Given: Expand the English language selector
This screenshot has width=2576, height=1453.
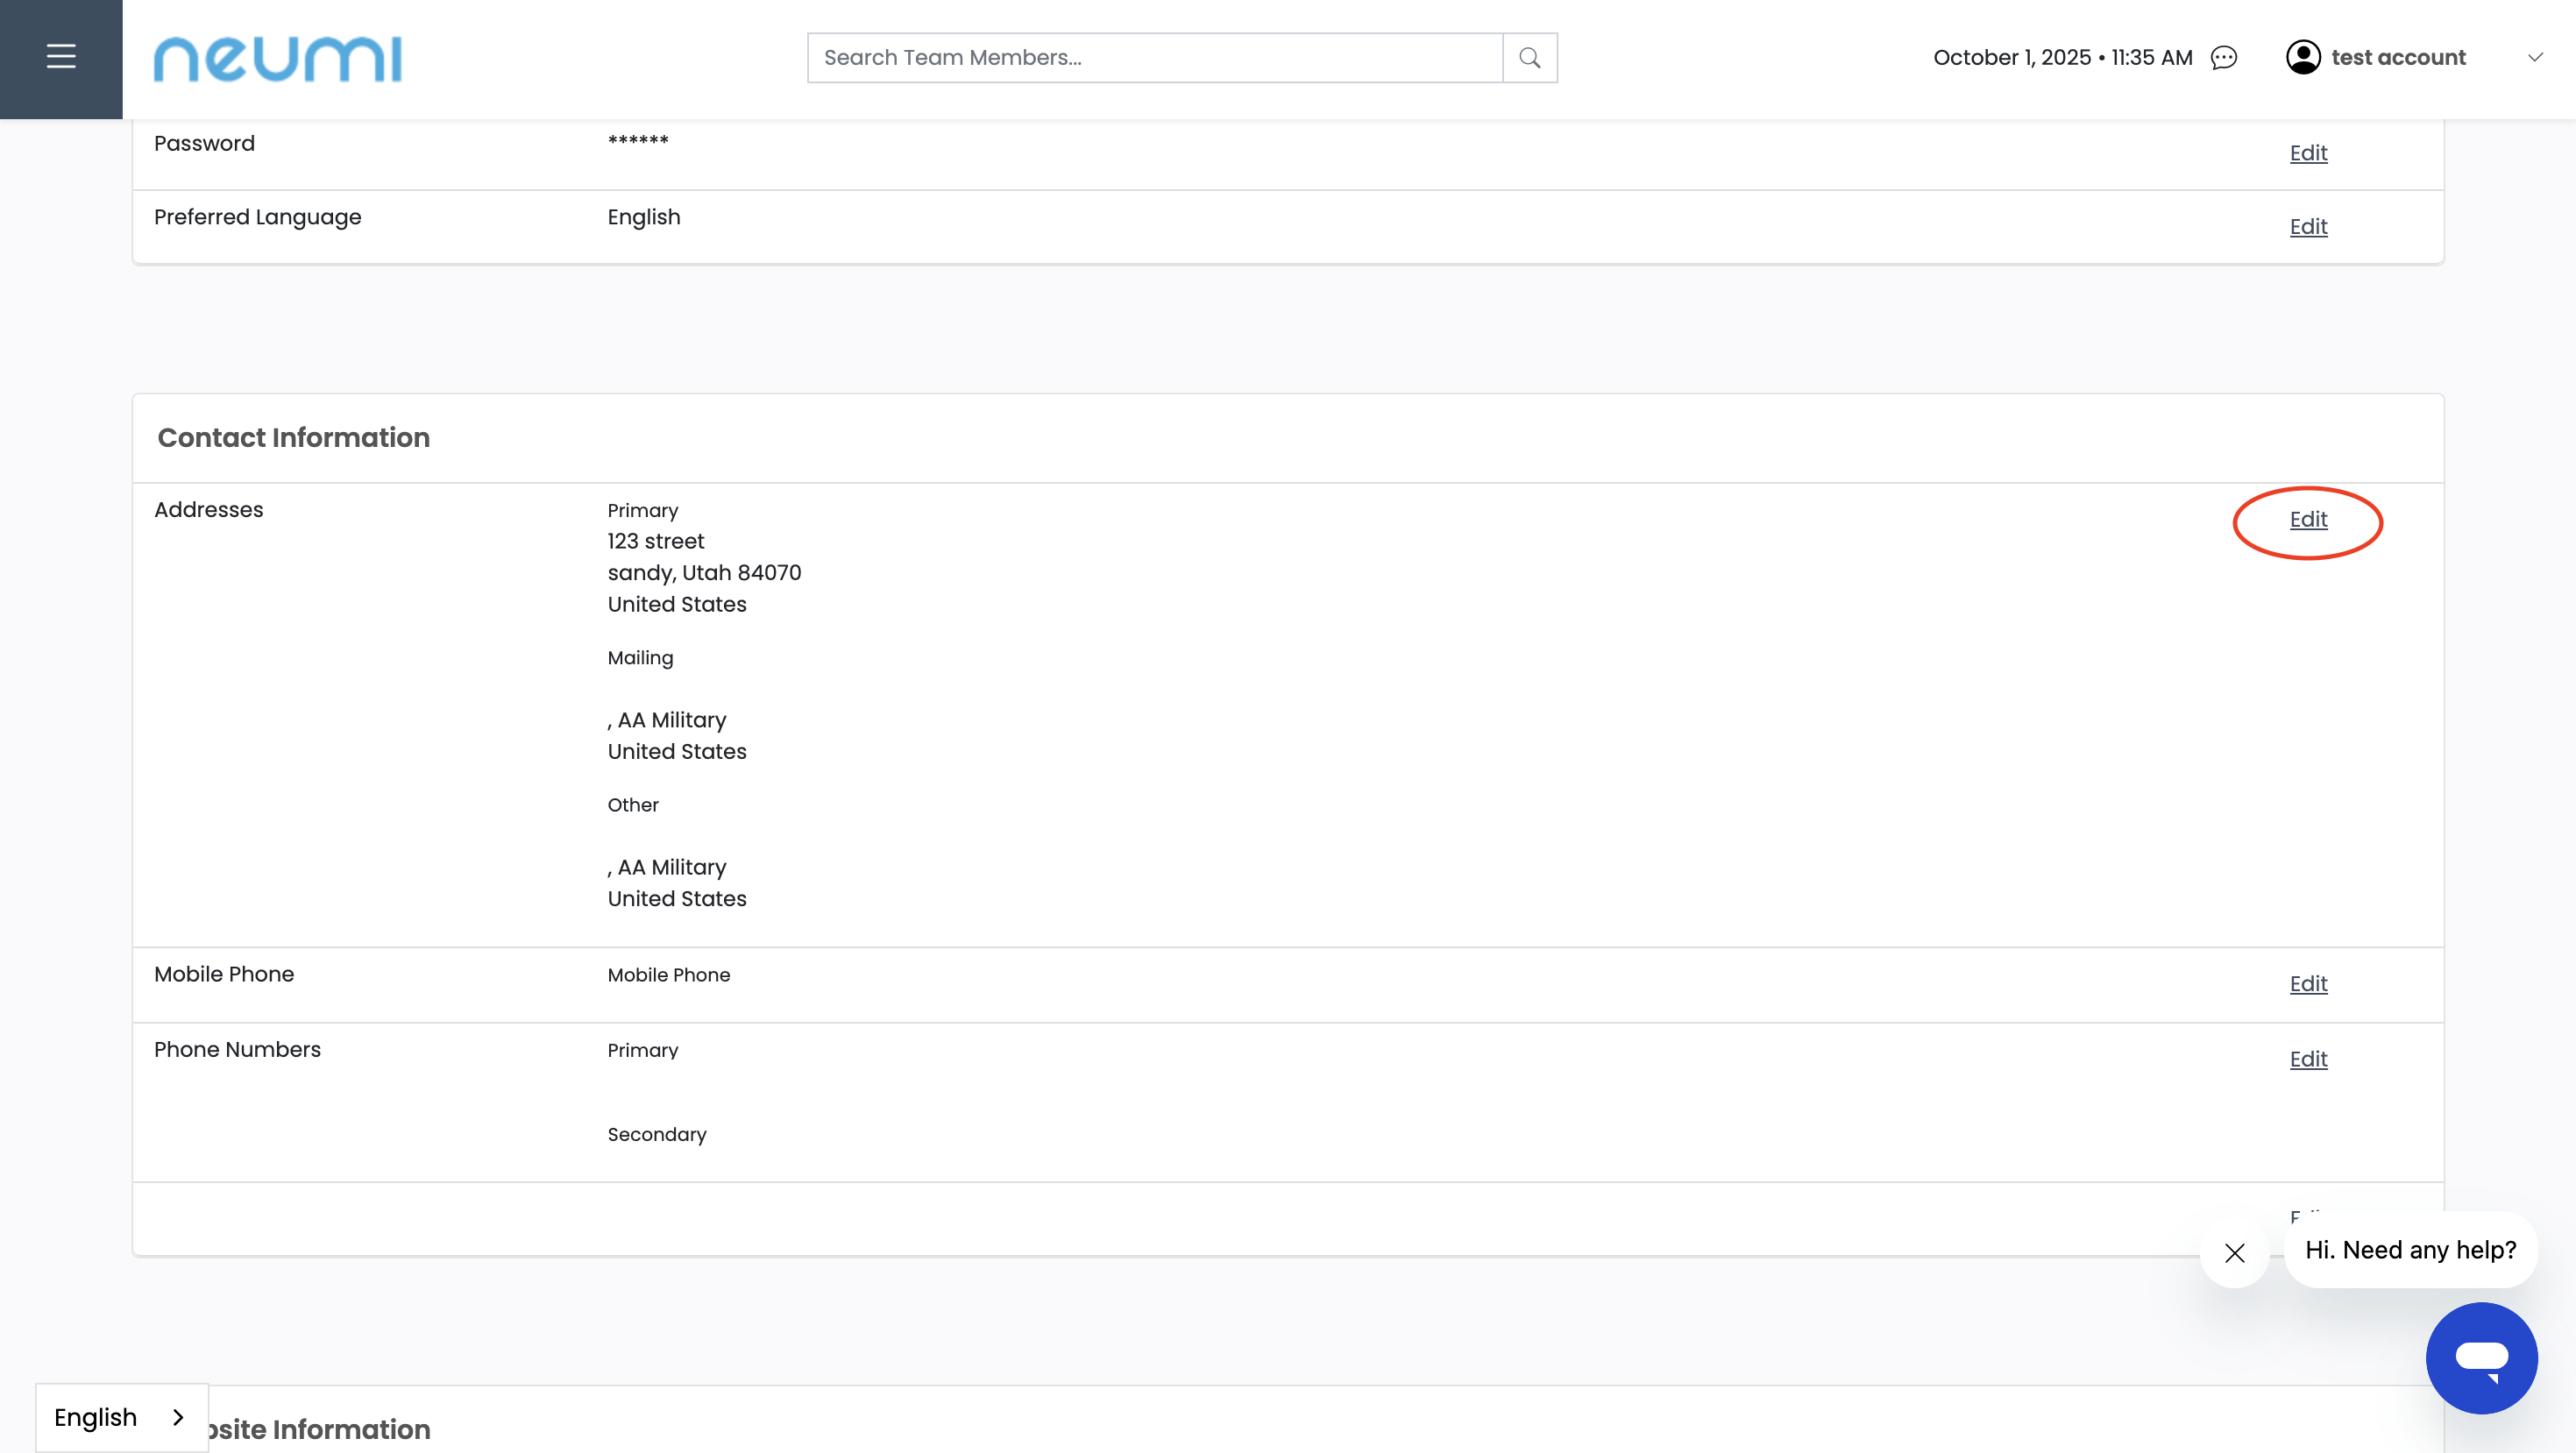Looking at the screenshot, I should (120, 1417).
